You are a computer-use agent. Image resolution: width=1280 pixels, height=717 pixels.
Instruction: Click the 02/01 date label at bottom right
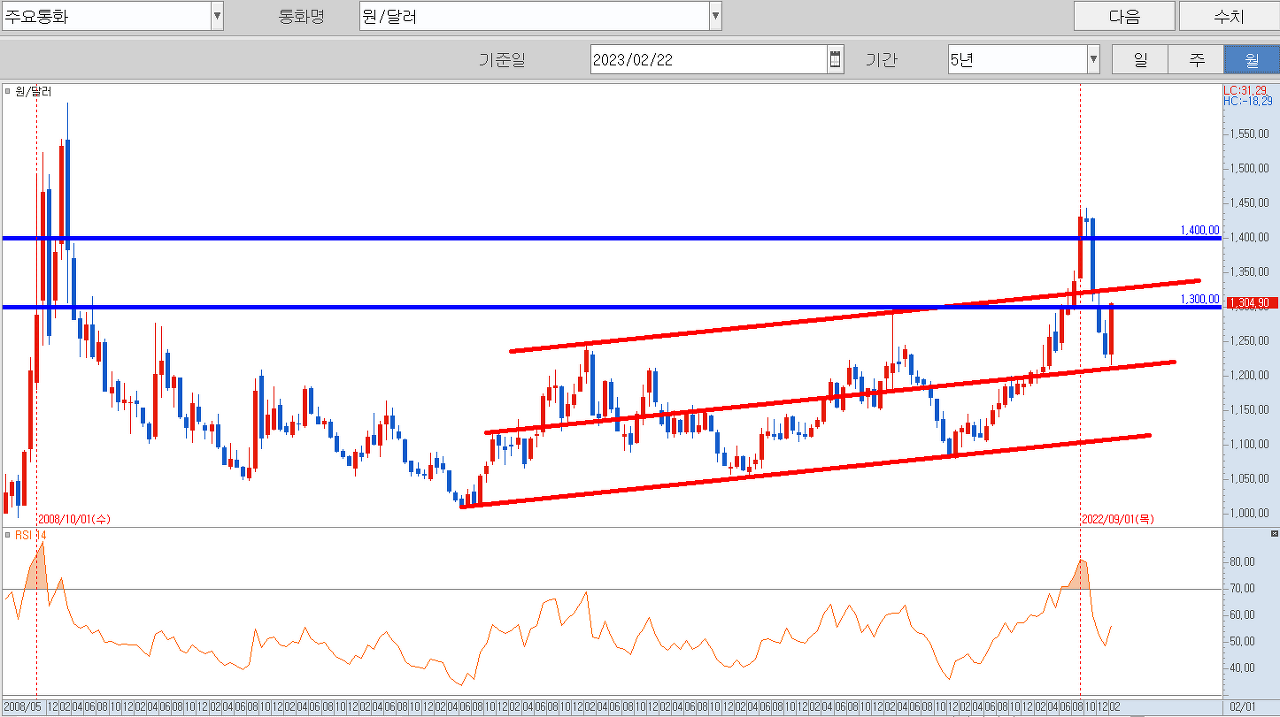(1241, 705)
